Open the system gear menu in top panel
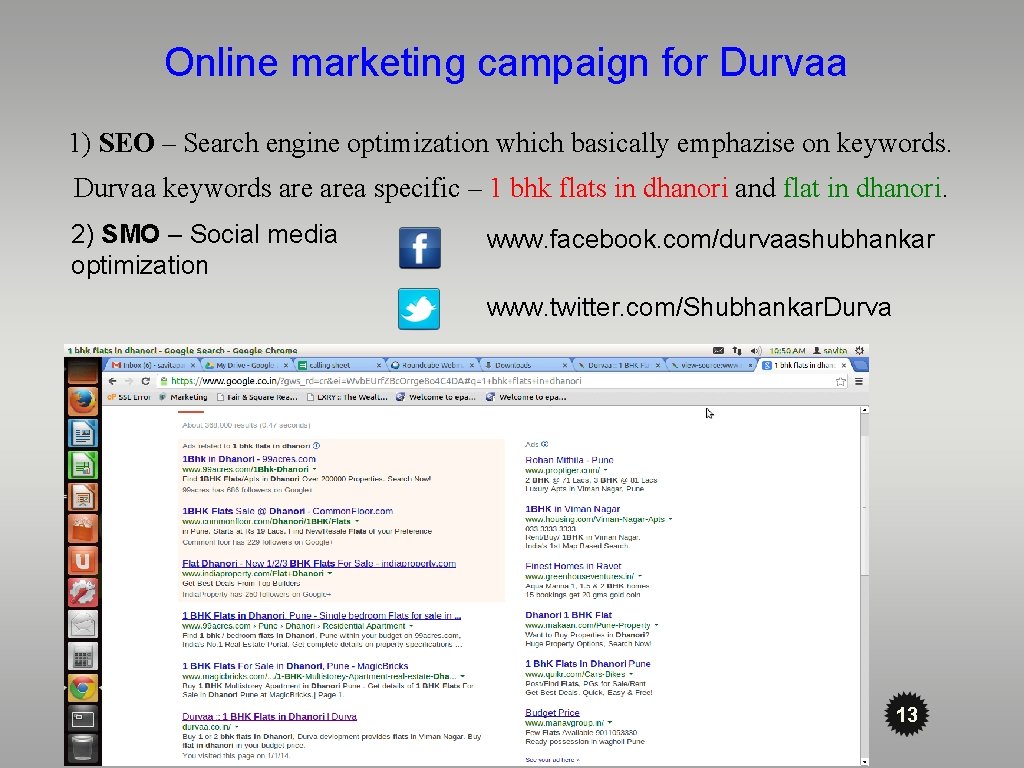Screen dimensions: 1024x768 pyautogui.click(x=859, y=351)
